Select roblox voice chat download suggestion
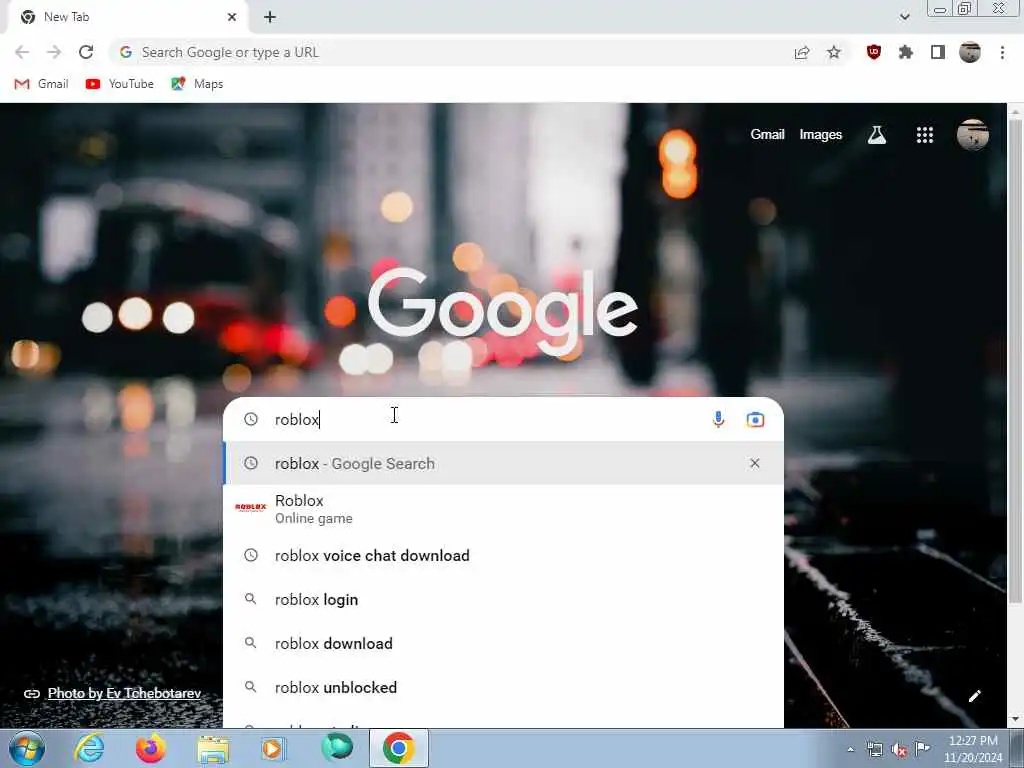Viewport: 1024px width, 768px height. point(503,555)
